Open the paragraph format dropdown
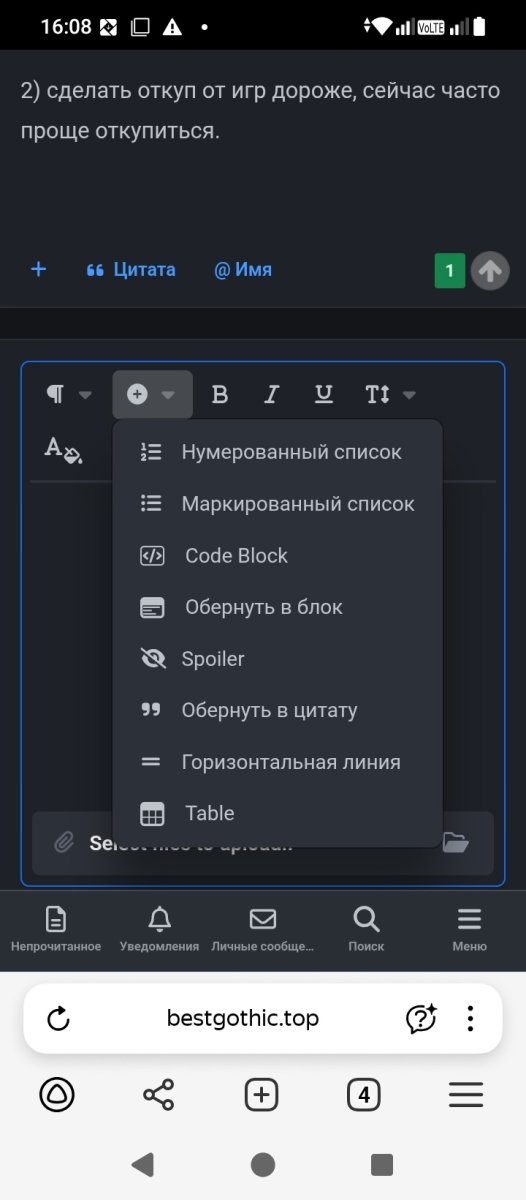 click(x=68, y=394)
